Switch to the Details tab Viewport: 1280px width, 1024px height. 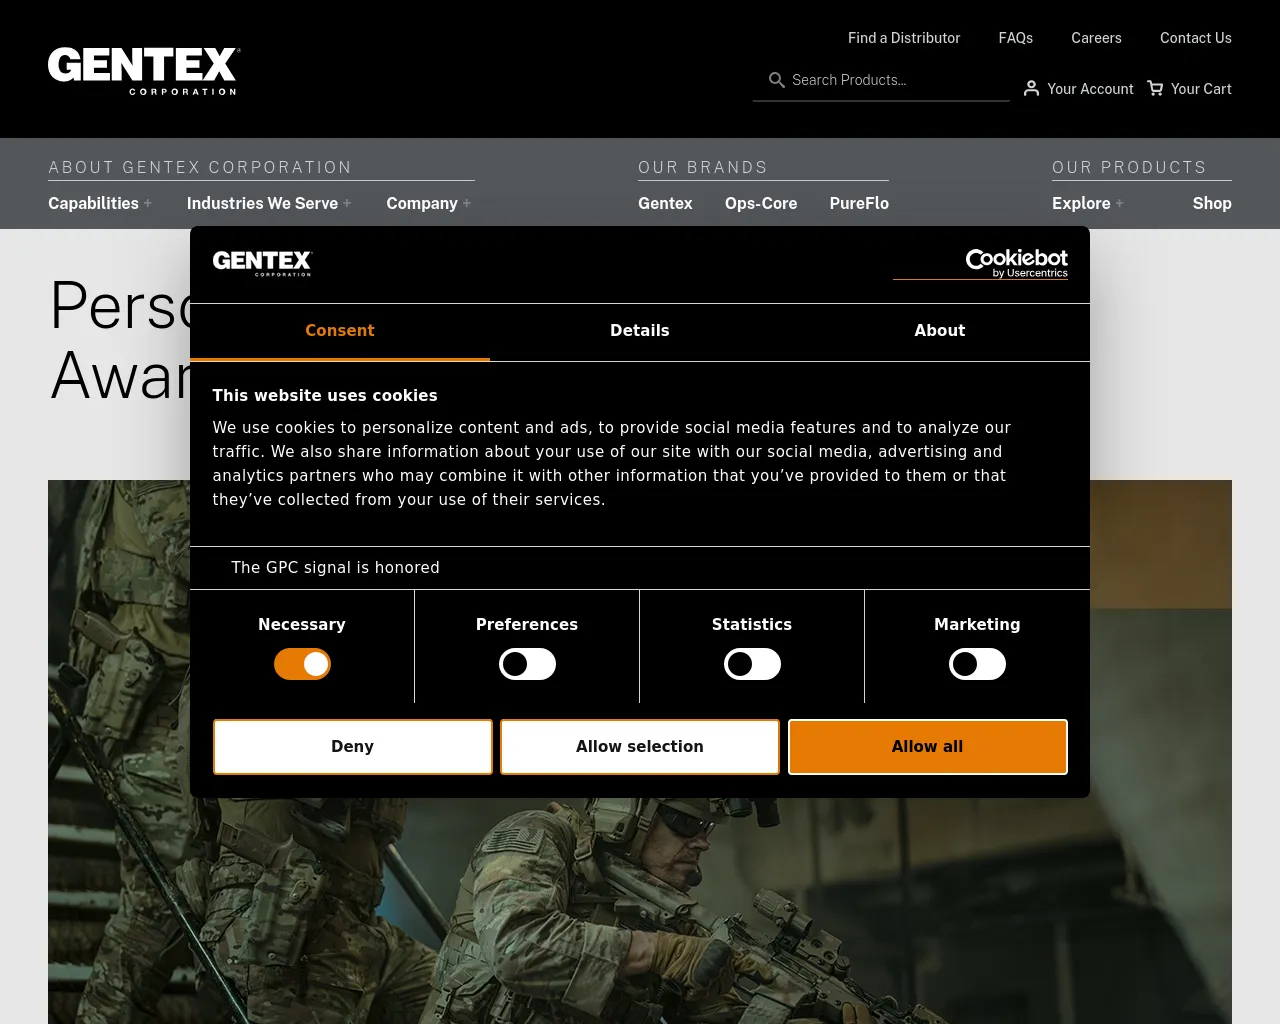click(640, 331)
